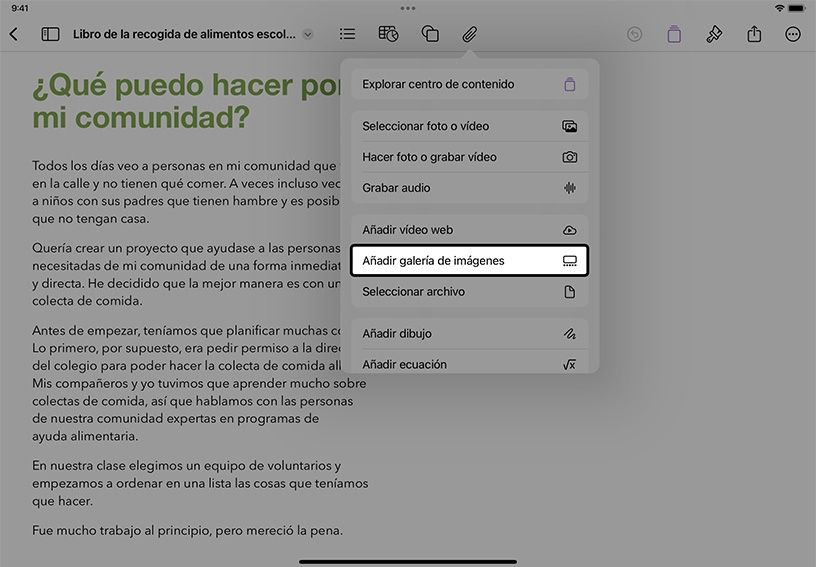Tap the paperclip attachment icon
Image resolution: width=816 pixels, height=567 pixels.
coord(469,34)
